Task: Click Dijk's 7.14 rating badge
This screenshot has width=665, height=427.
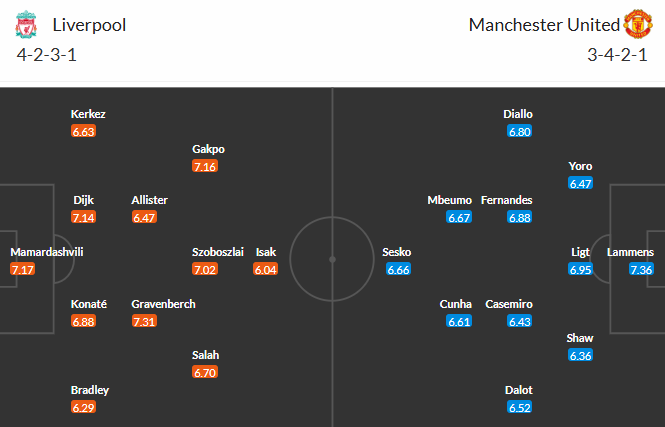Action: coord(84,217)
